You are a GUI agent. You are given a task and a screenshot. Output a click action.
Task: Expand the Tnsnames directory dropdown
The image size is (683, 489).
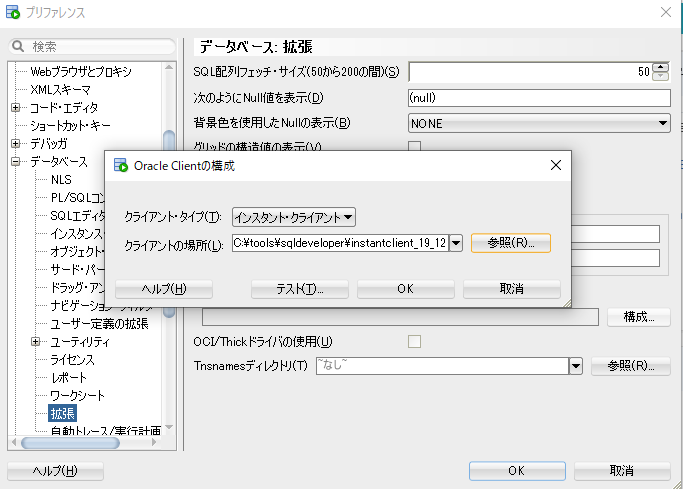point(575,366)
